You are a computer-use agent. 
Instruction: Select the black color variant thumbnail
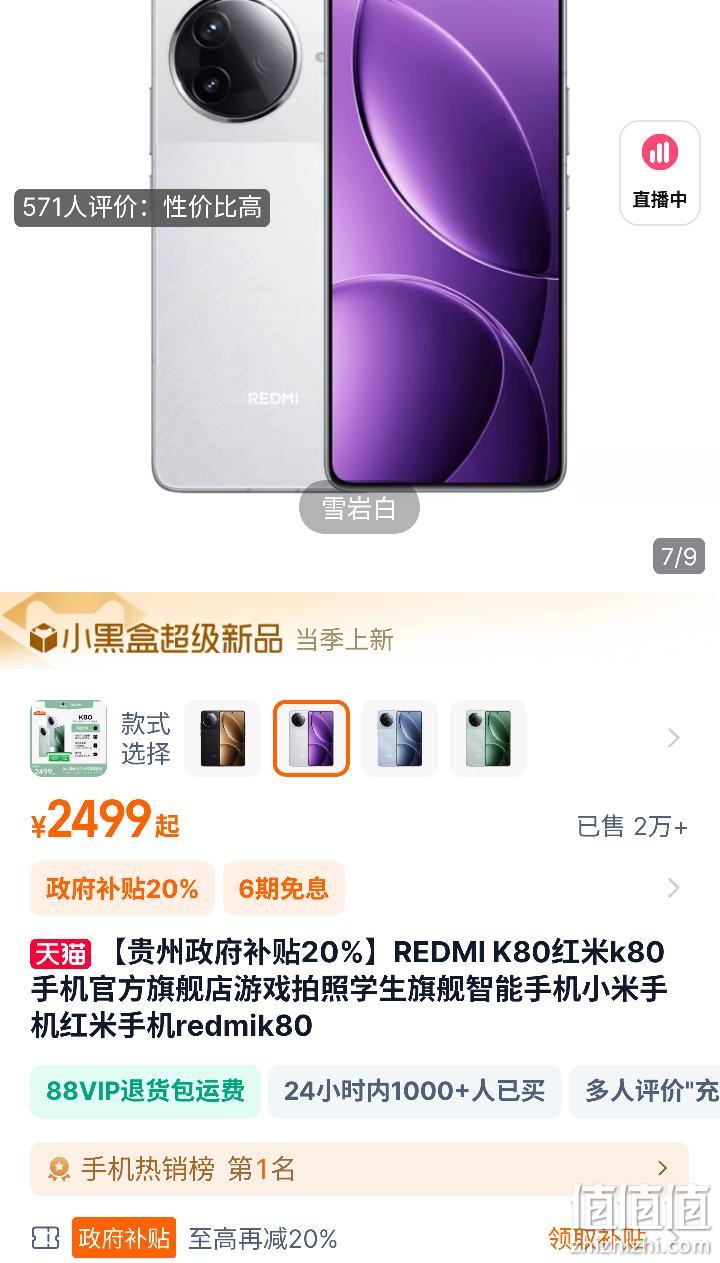coord(222,738)
